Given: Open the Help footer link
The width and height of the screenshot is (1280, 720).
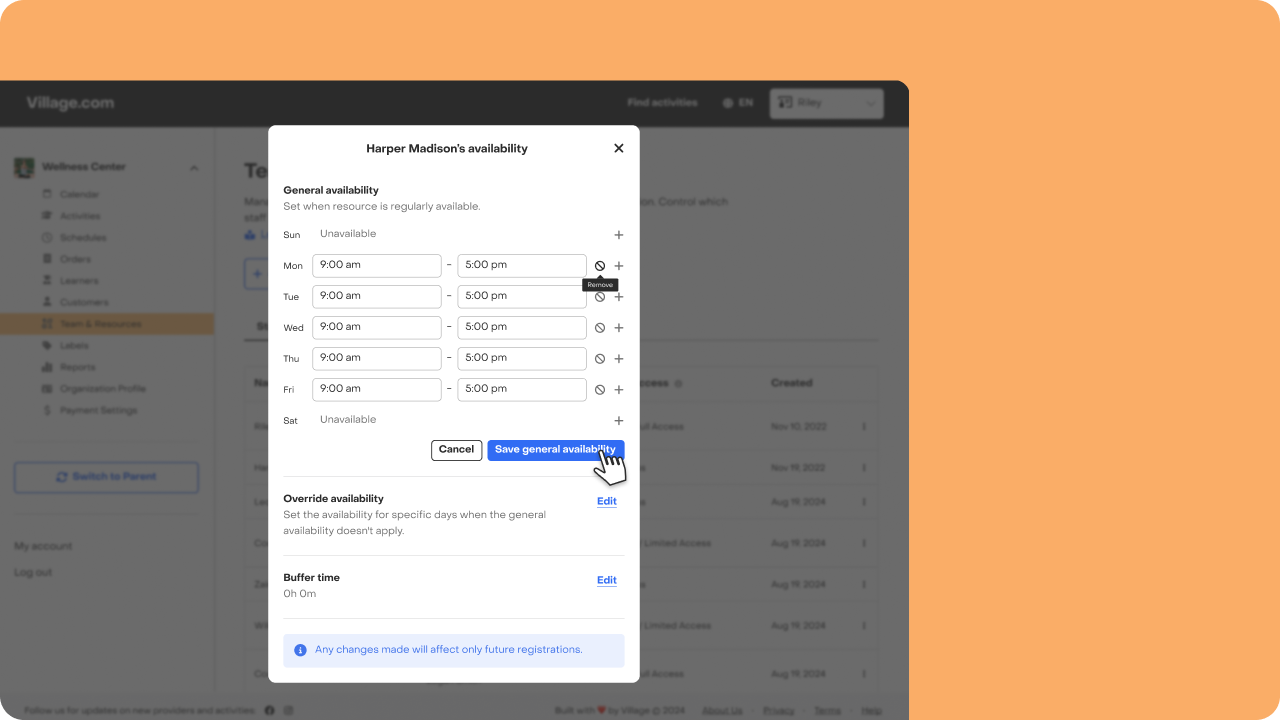Looking at the screenshot, I should pos(872,711).
